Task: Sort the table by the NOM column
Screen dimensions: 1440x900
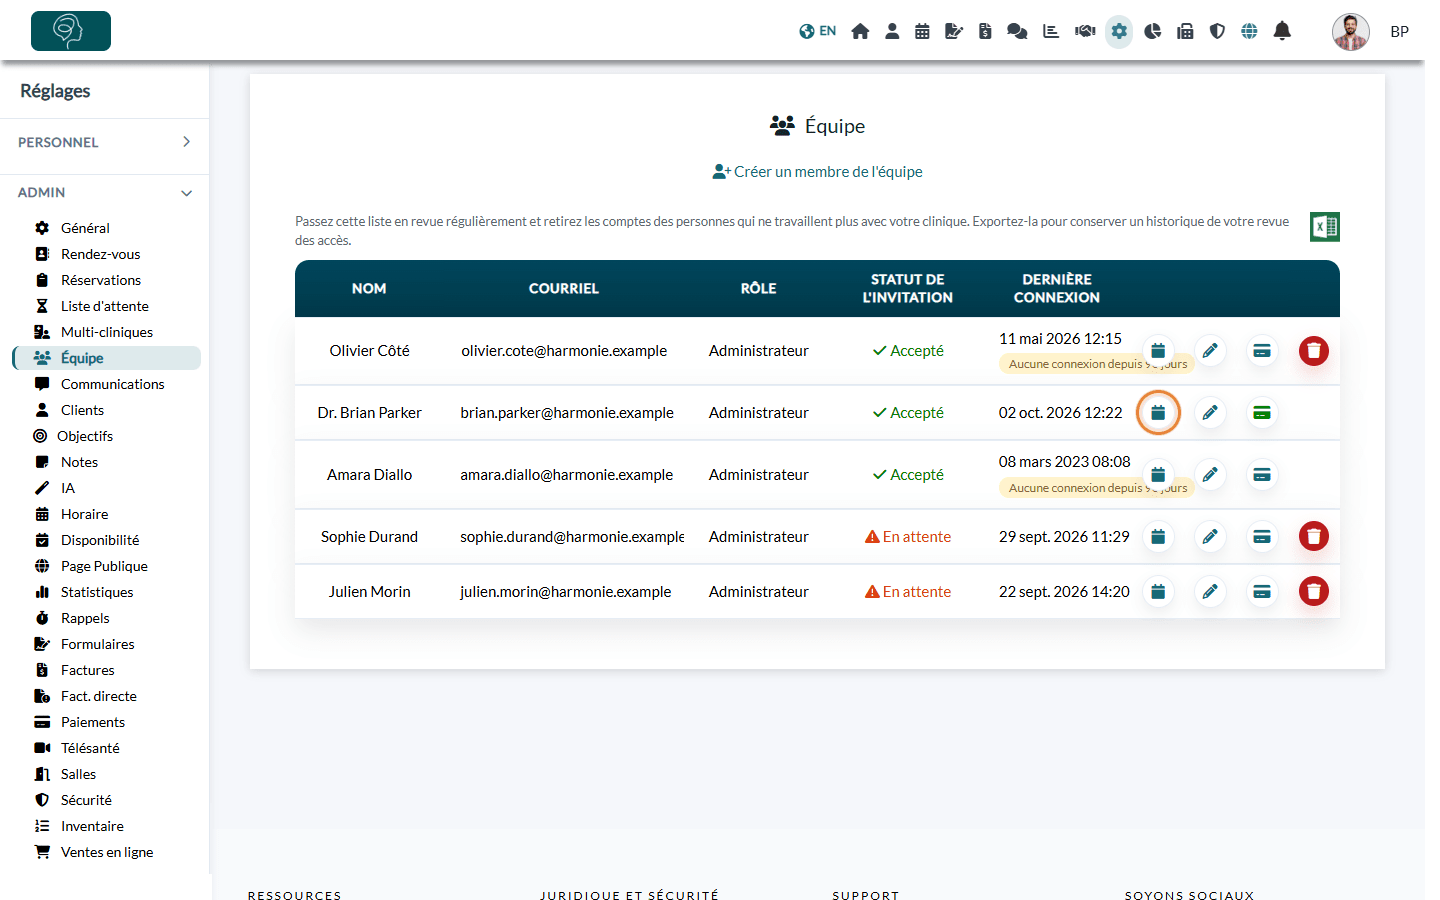Action: pyautogui.click(x=369, y=289)
